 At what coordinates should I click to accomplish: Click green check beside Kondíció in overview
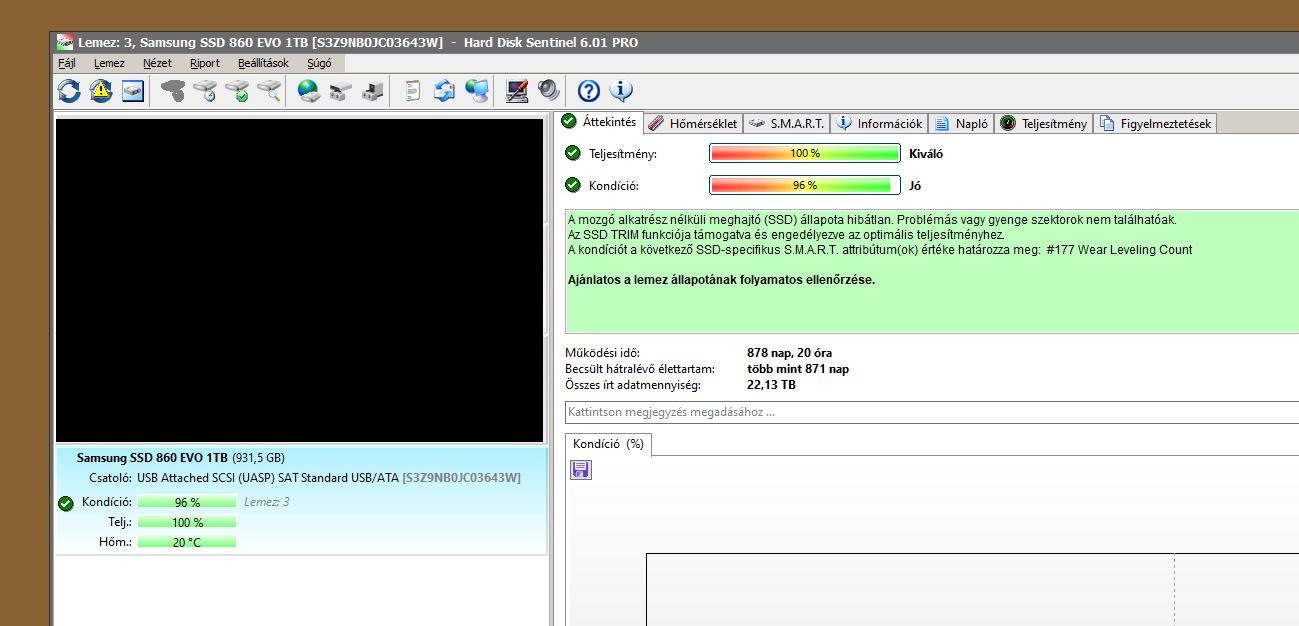pyautogui.click(x=573, y=185)
